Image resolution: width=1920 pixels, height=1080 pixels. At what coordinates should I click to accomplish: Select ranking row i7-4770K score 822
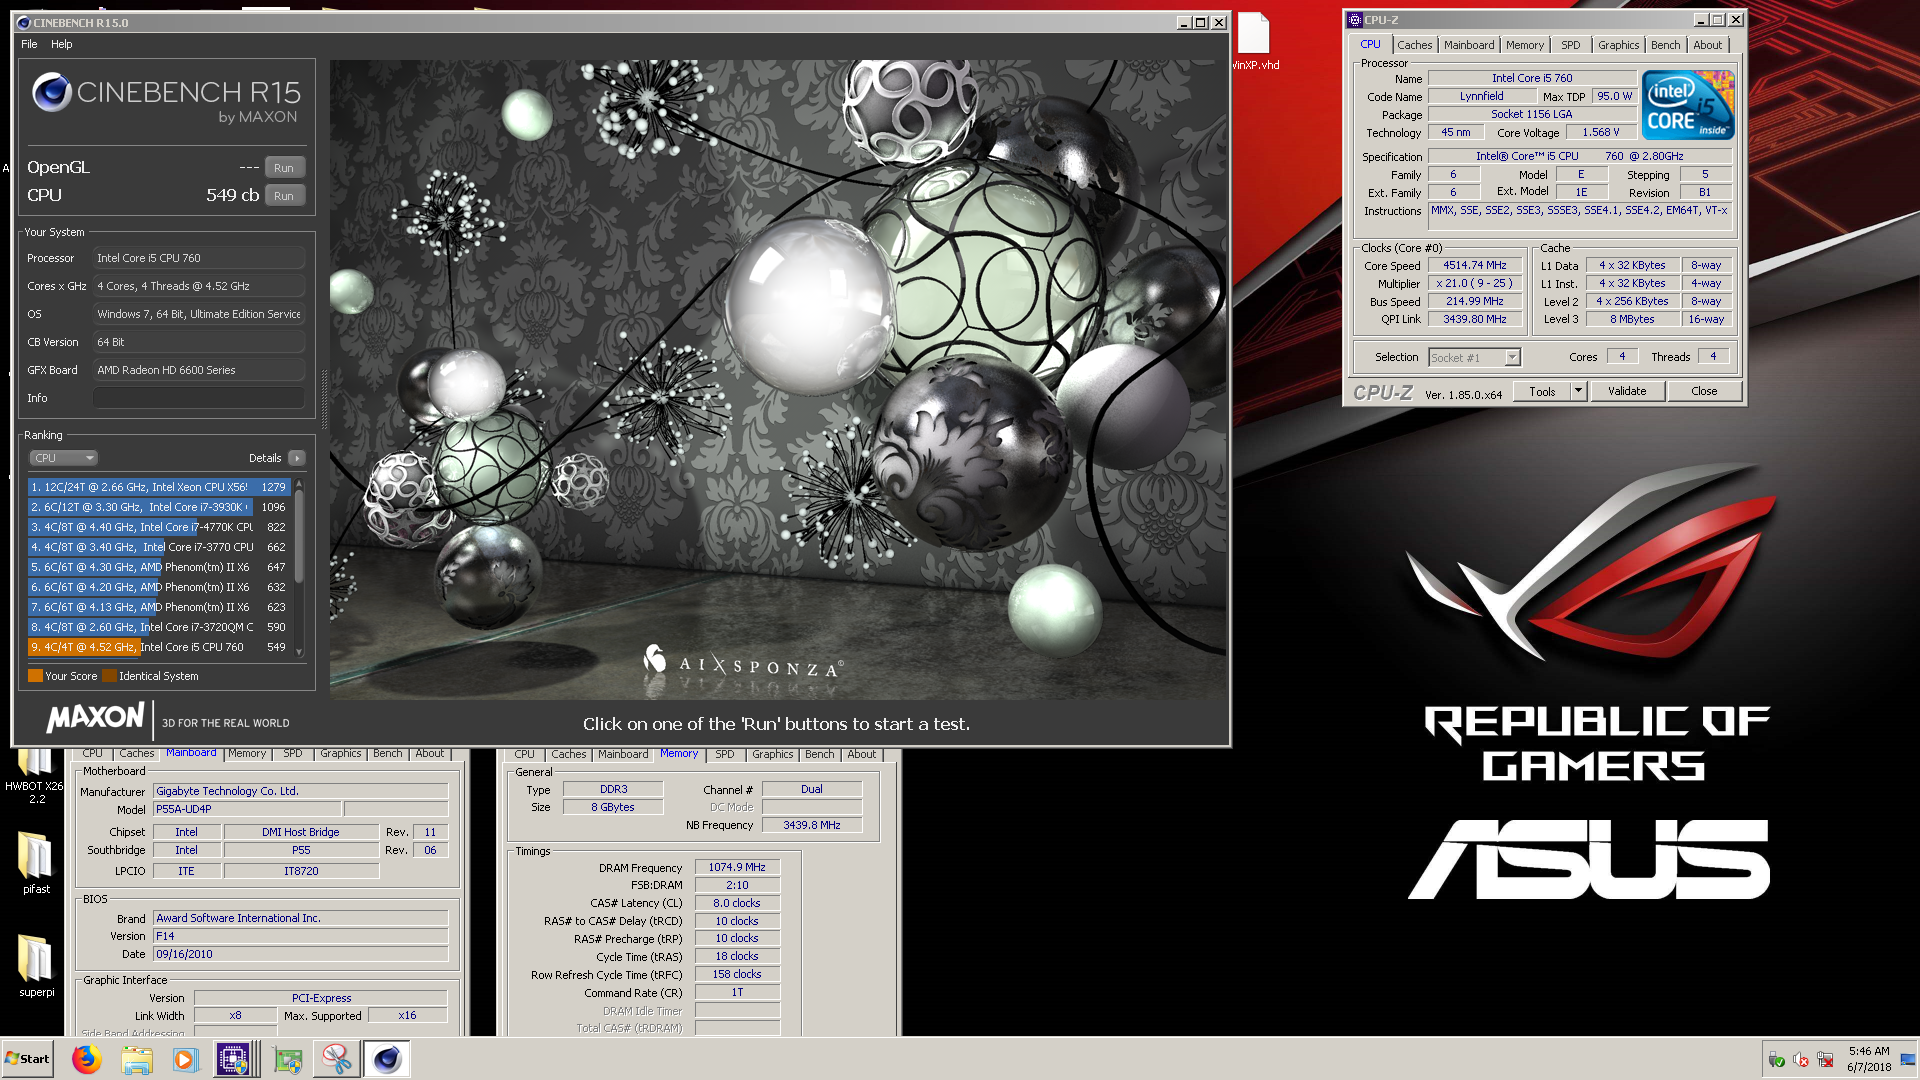[x=159, y=527]
